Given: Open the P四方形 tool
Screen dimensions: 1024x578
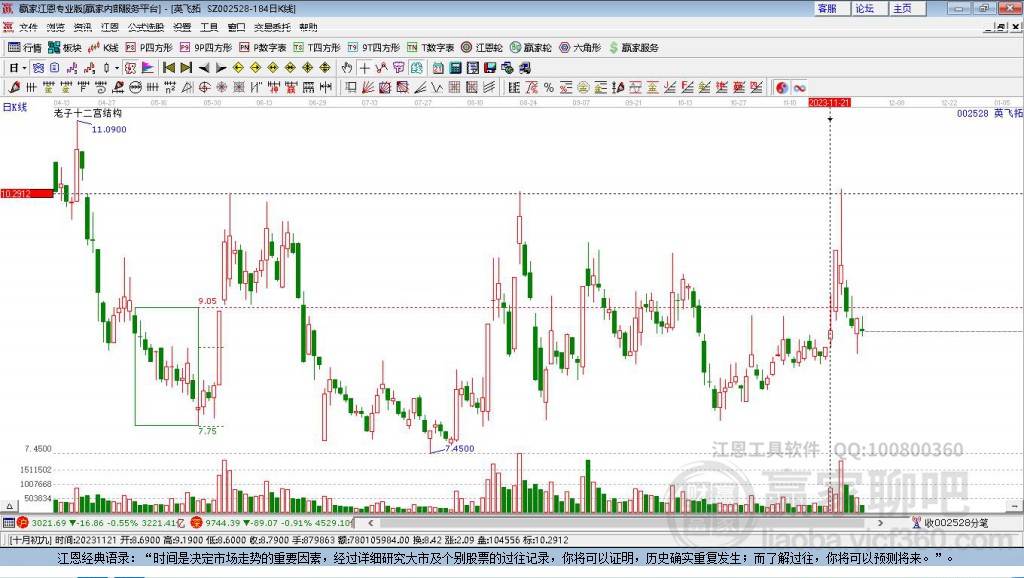Looking at the screenshot, I should [x=149, y=48].
